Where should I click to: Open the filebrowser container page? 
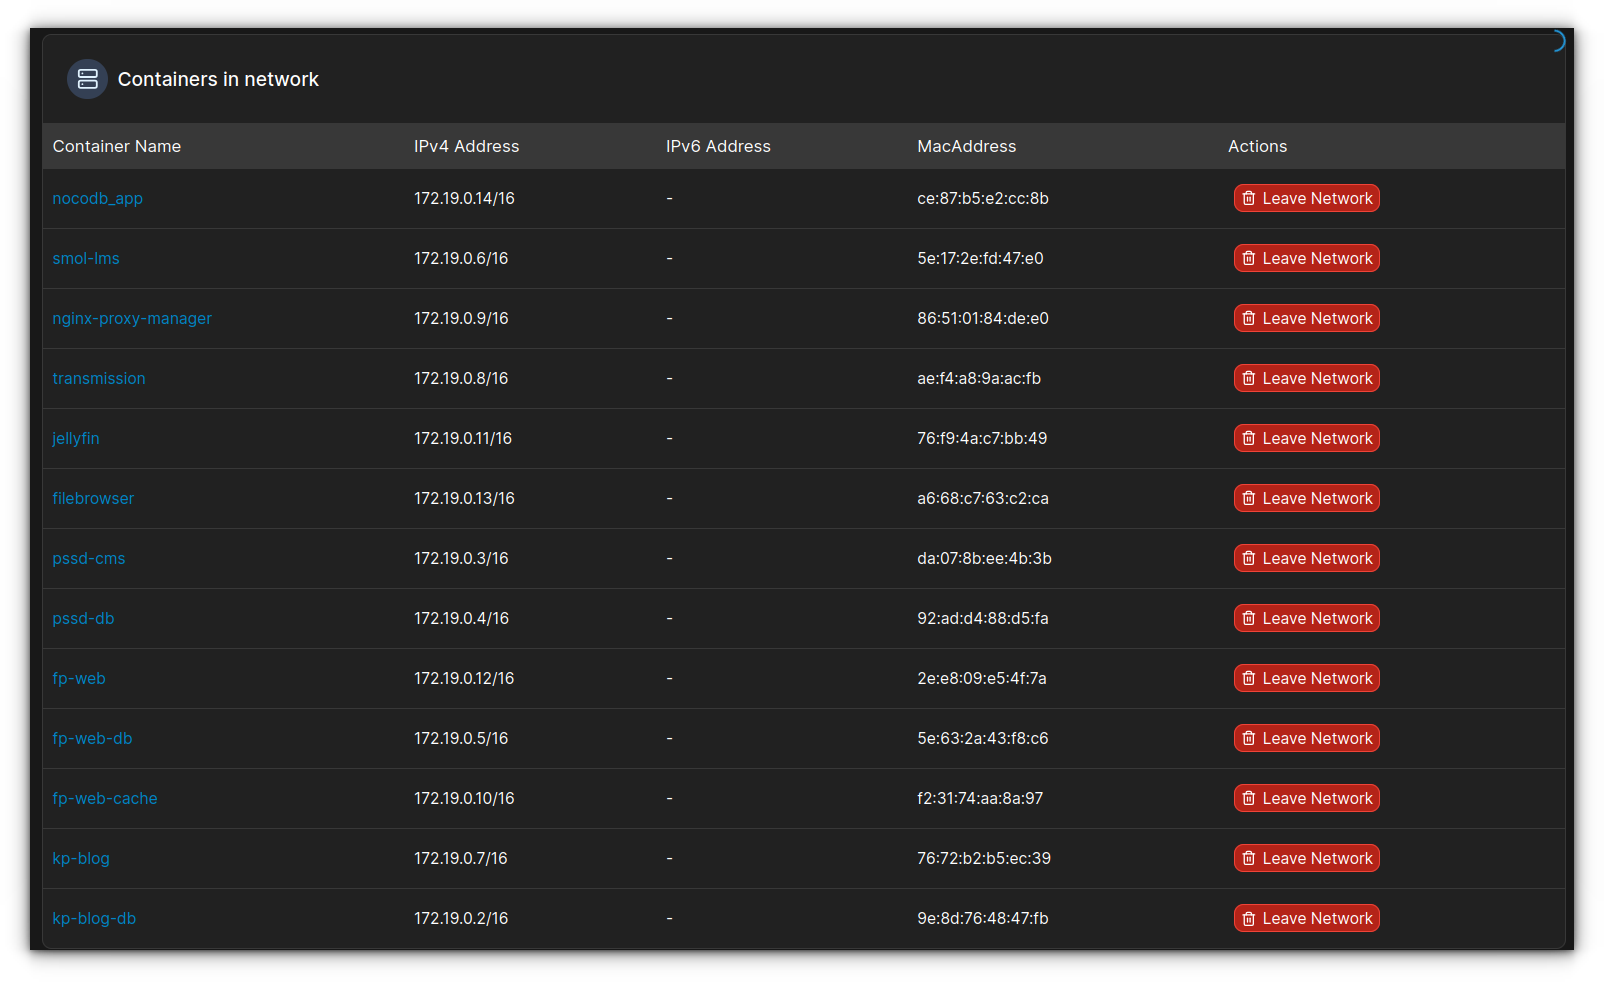point(93,498)
